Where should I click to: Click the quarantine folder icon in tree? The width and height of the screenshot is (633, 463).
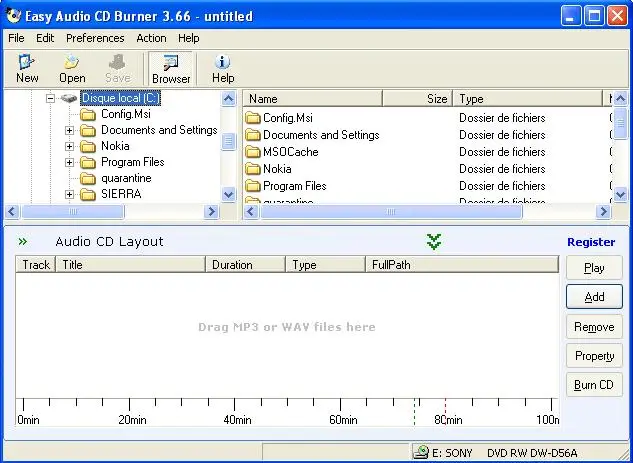click(88, 178)
